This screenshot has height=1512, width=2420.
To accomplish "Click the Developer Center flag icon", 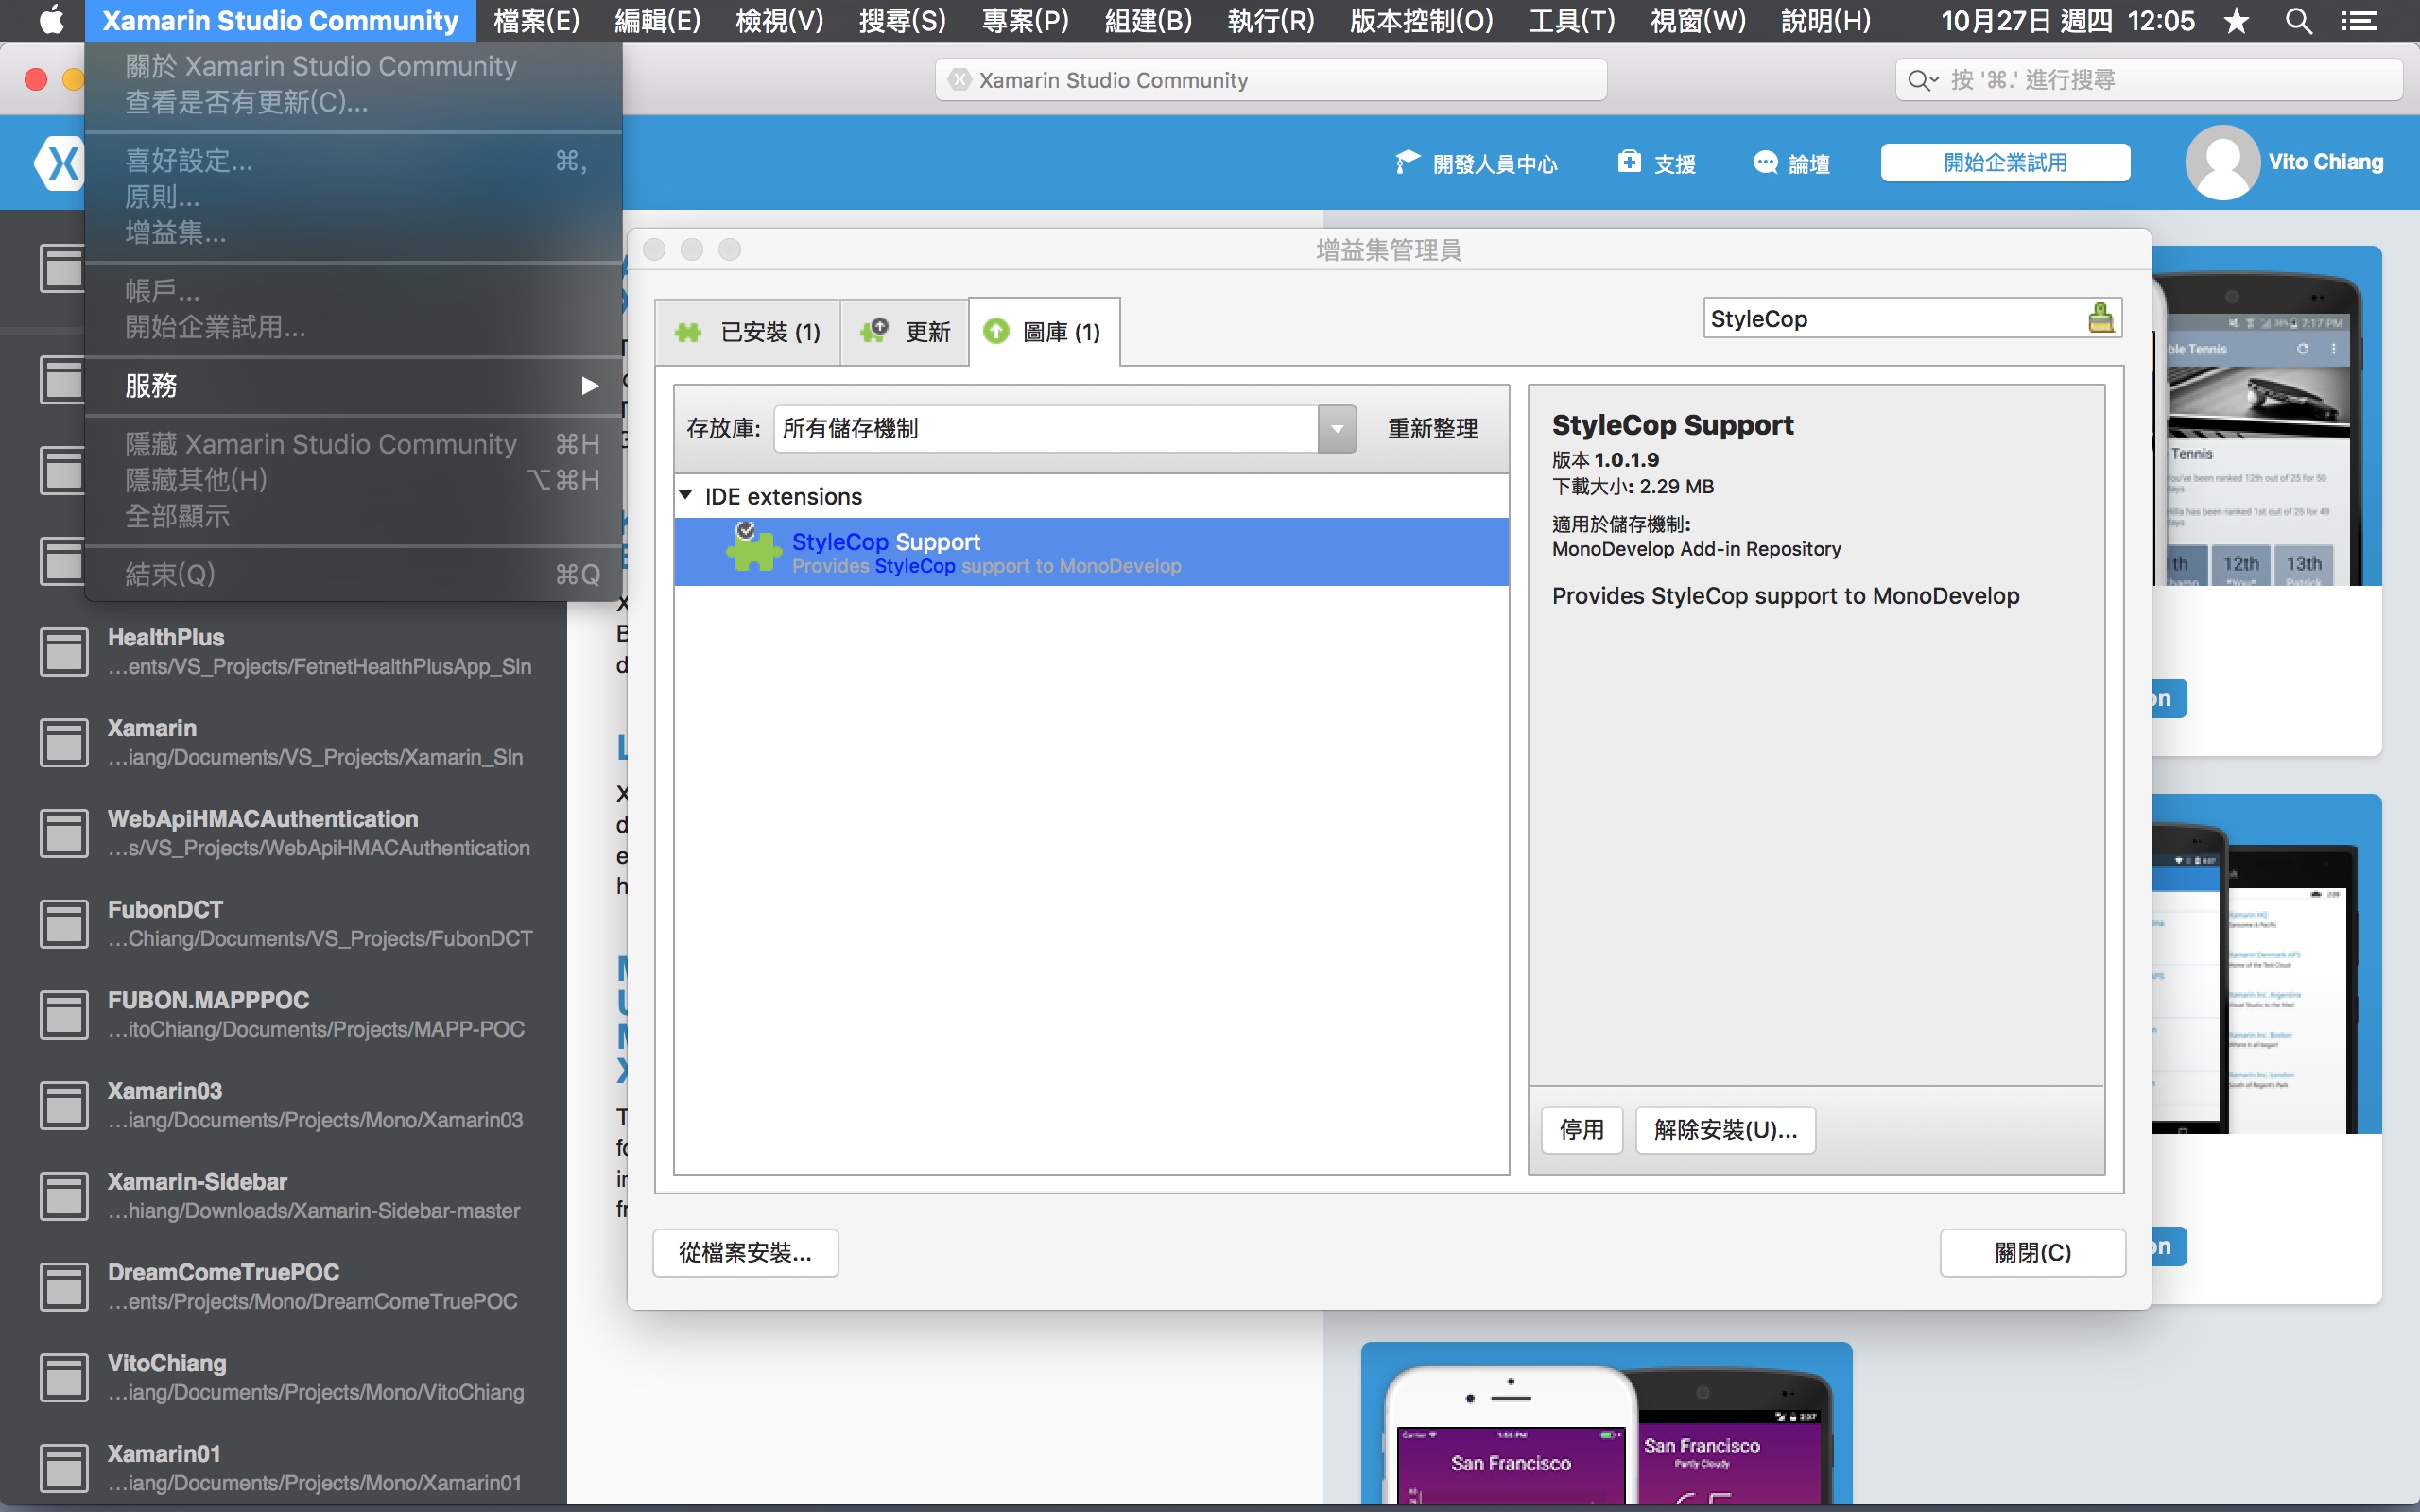I will (x=1407, y=162).
